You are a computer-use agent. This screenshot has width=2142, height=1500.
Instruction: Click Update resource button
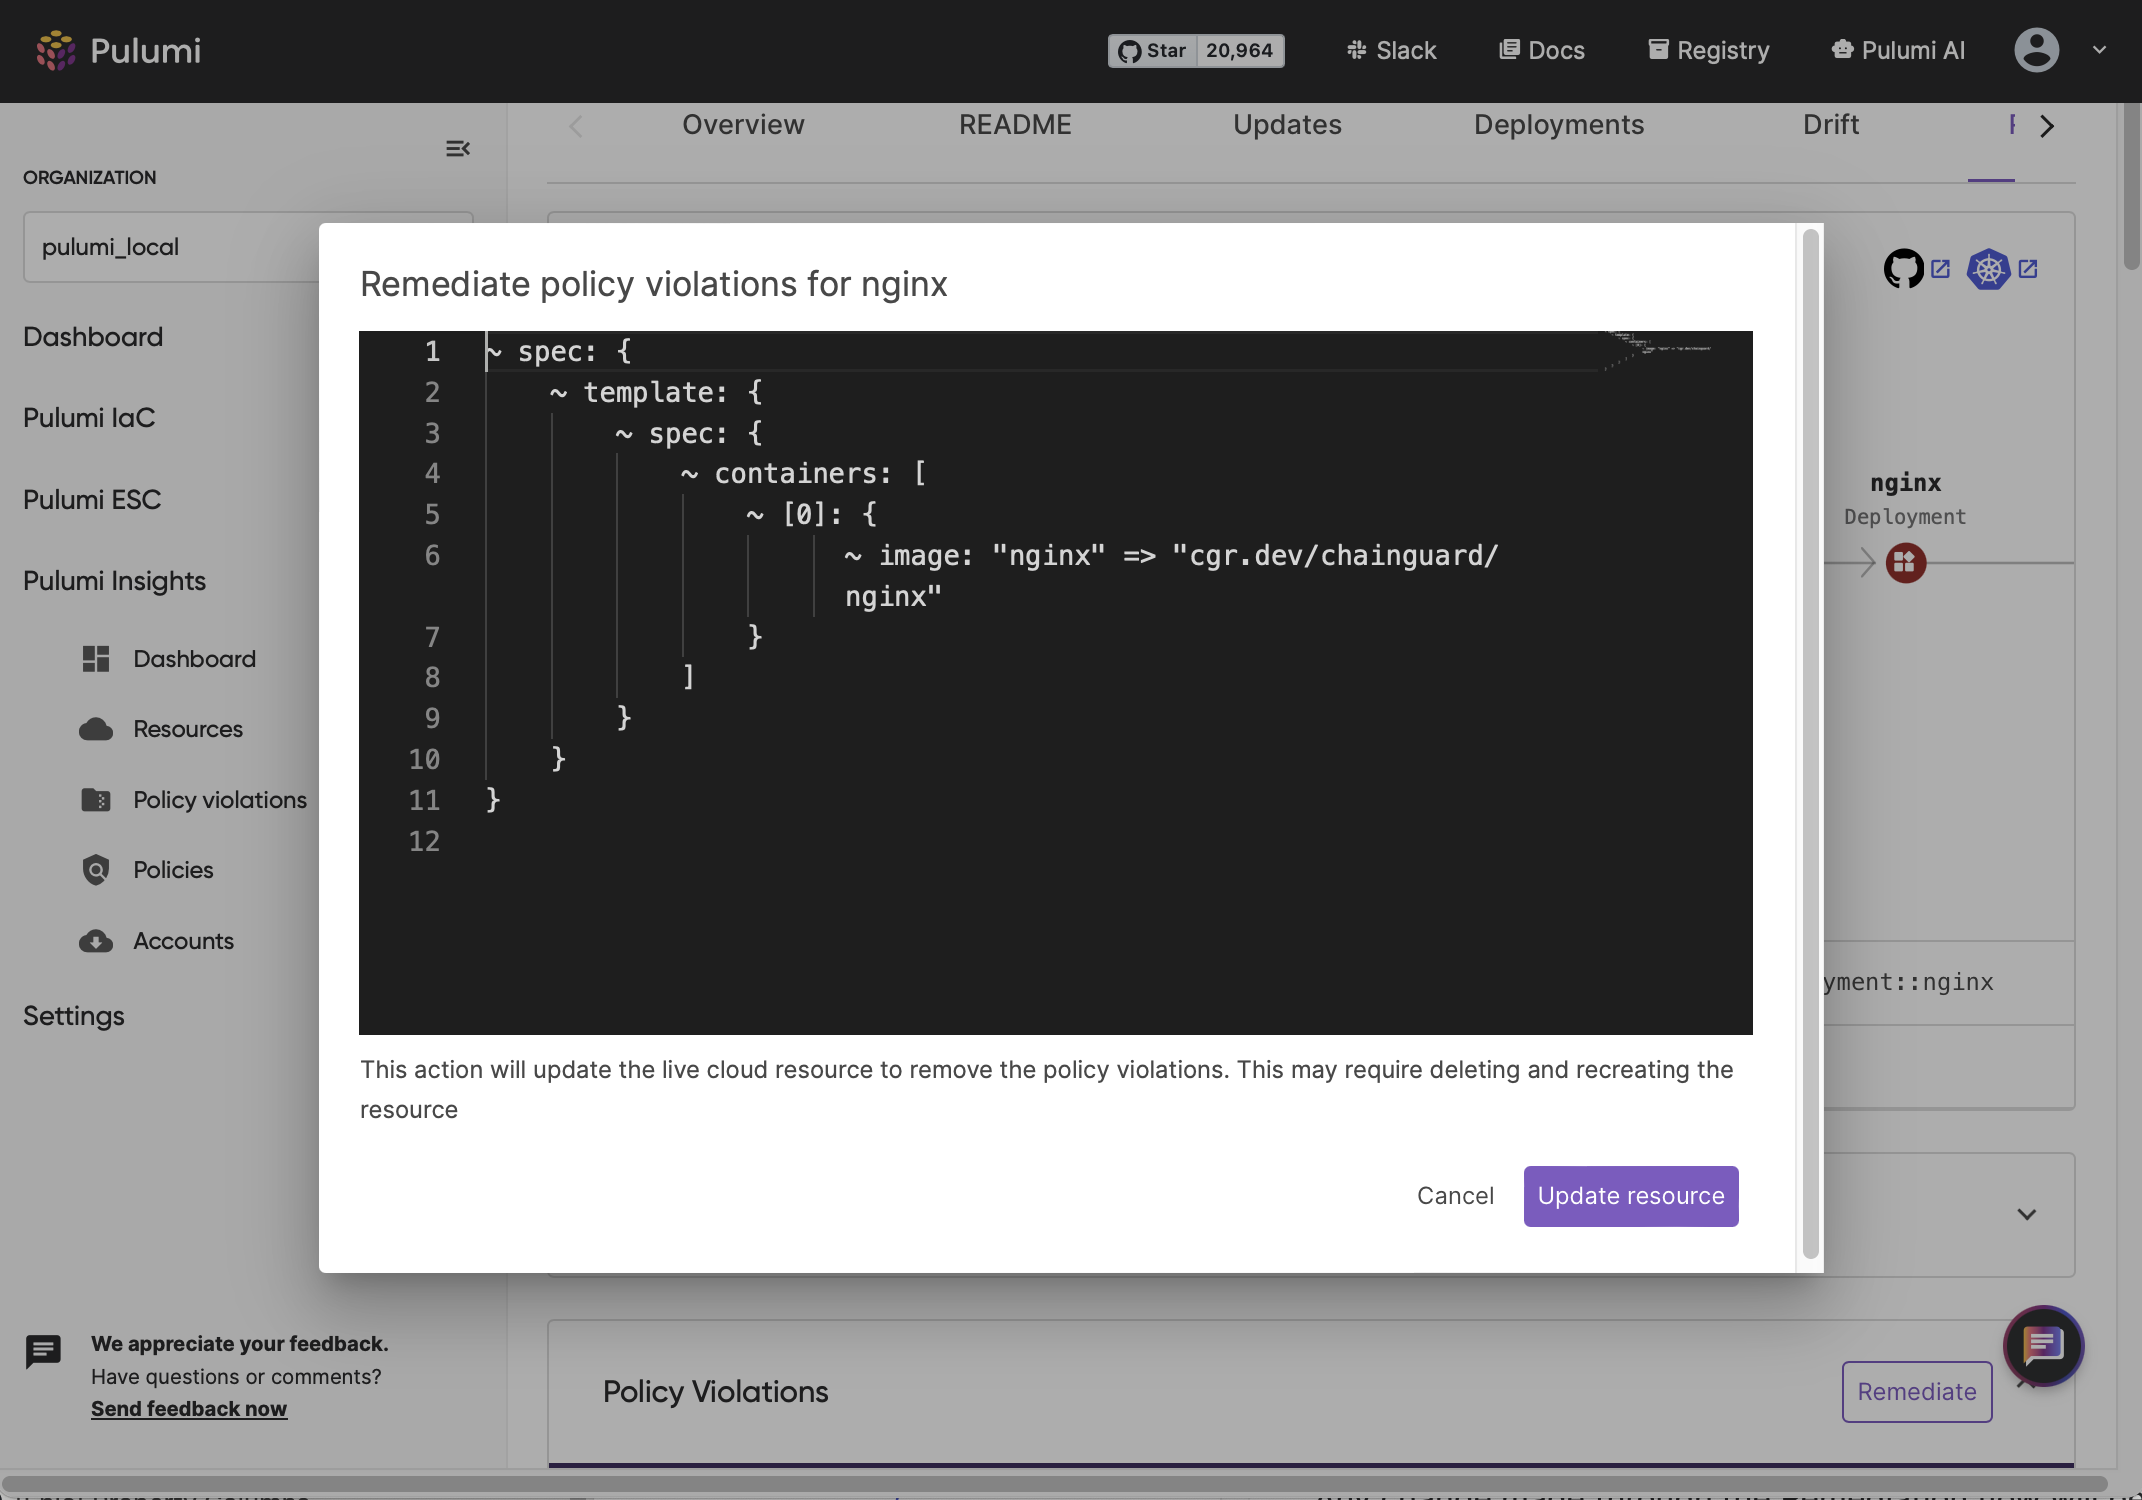point(1631,1196)
